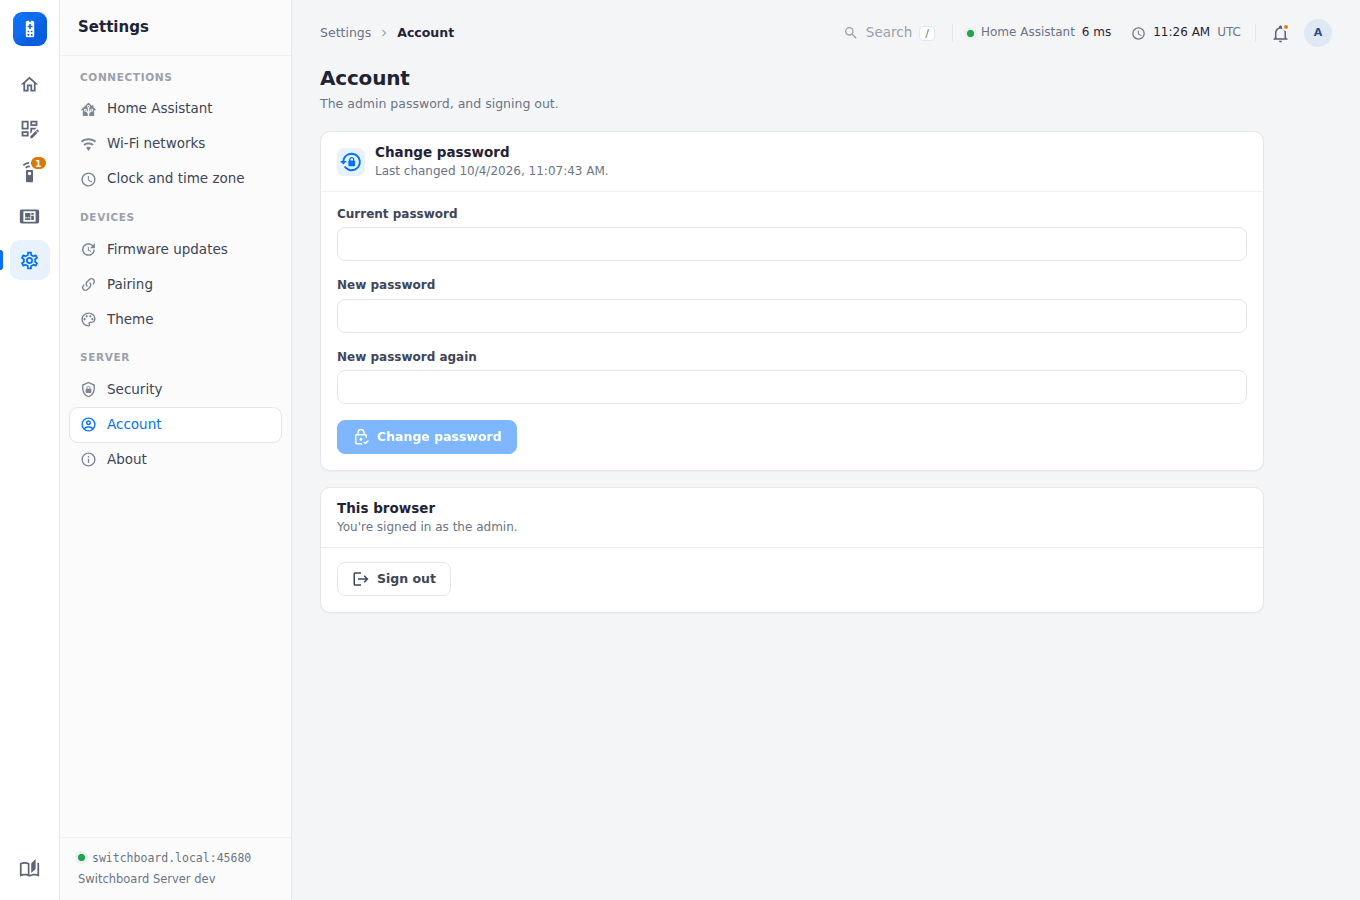Click the Current password field
Image resolution: width=1360 pixels, height=900 pixels.
coord(792,244)
